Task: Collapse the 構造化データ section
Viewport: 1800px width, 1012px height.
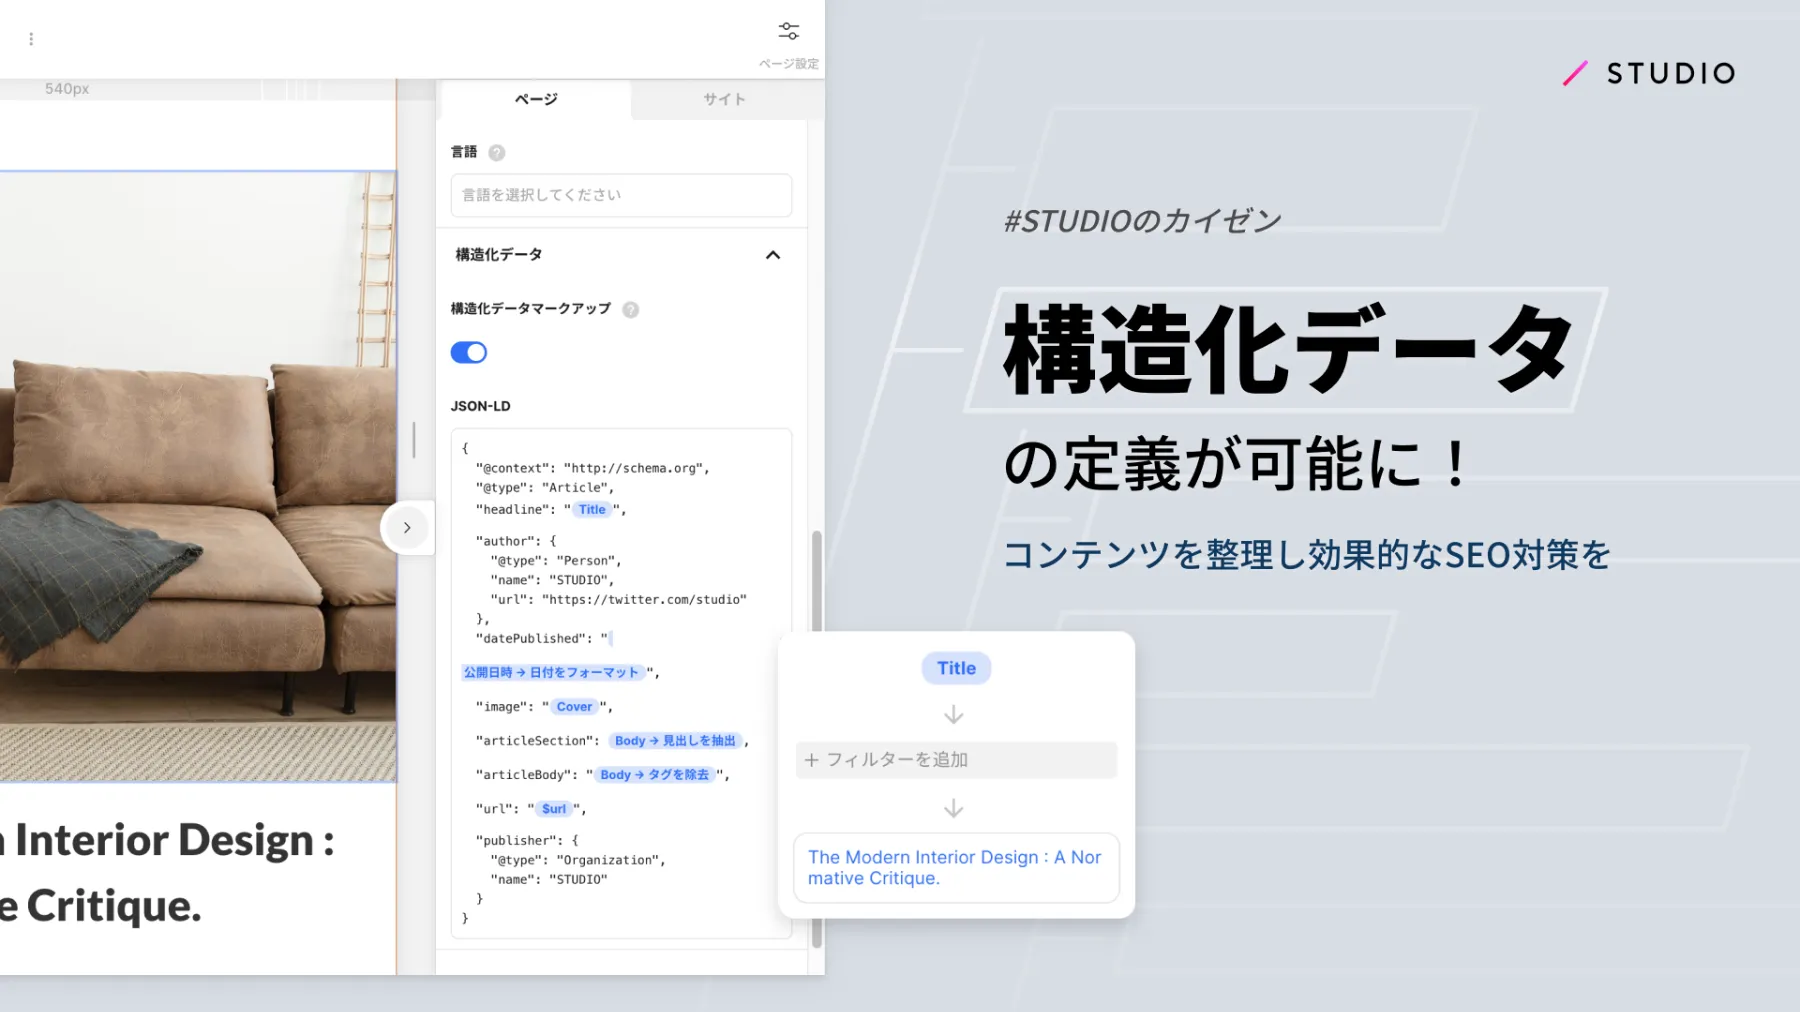Action: click(773, 255)
